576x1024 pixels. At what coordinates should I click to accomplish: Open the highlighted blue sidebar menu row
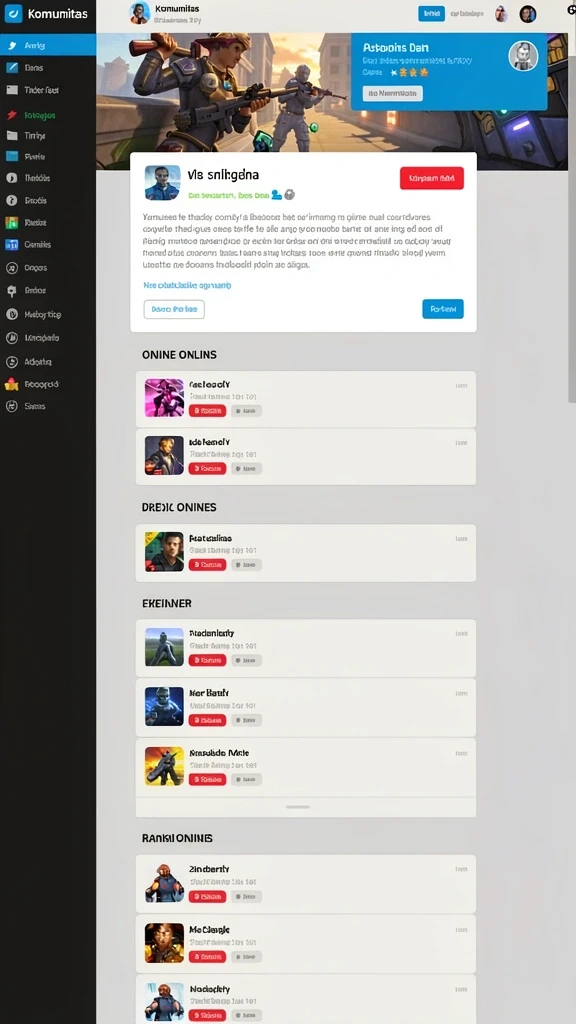48,45
